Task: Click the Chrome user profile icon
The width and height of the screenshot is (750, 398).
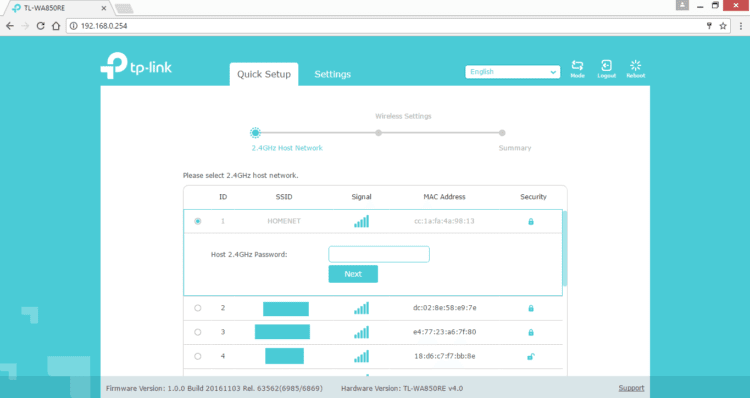Action: 682,5
